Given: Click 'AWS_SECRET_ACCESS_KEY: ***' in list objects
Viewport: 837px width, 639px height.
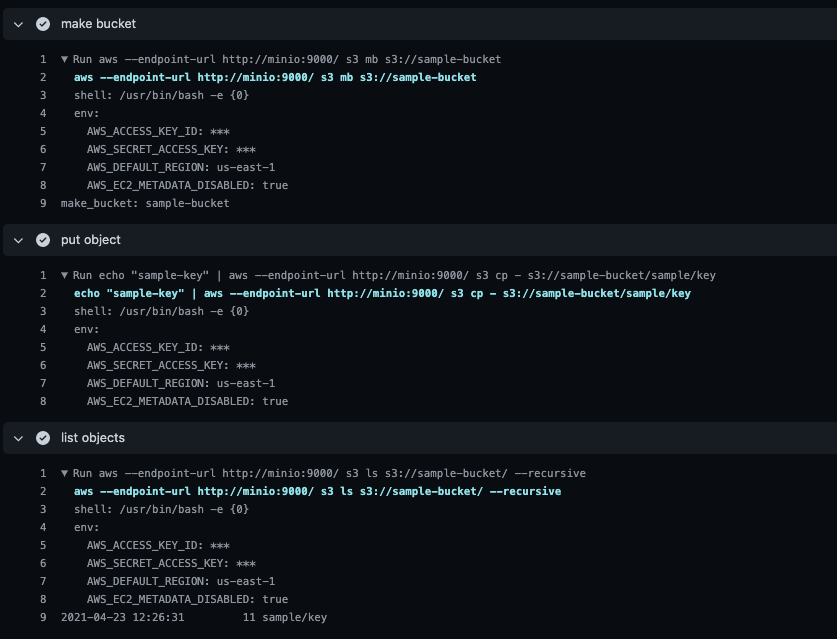Looking at the screenshot, I should click(171, 564).
